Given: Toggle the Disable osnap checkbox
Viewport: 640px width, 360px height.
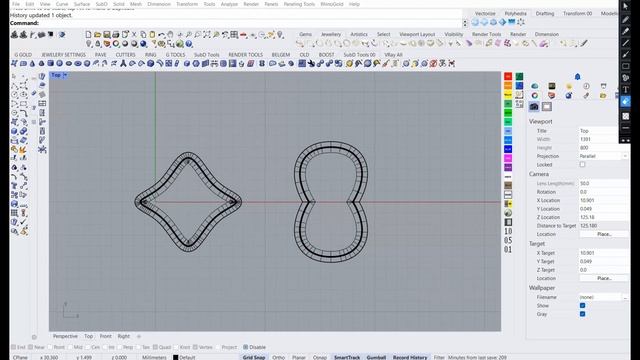Looking at the screenshot, I should pyautogui.click(x=246, y=347).
